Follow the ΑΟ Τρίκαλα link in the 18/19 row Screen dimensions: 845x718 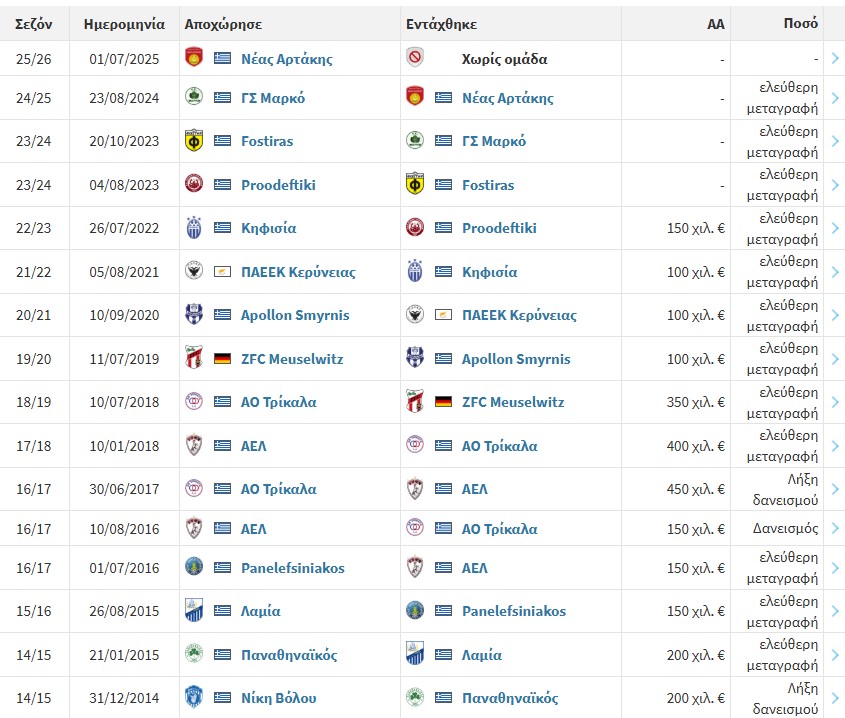279,402
